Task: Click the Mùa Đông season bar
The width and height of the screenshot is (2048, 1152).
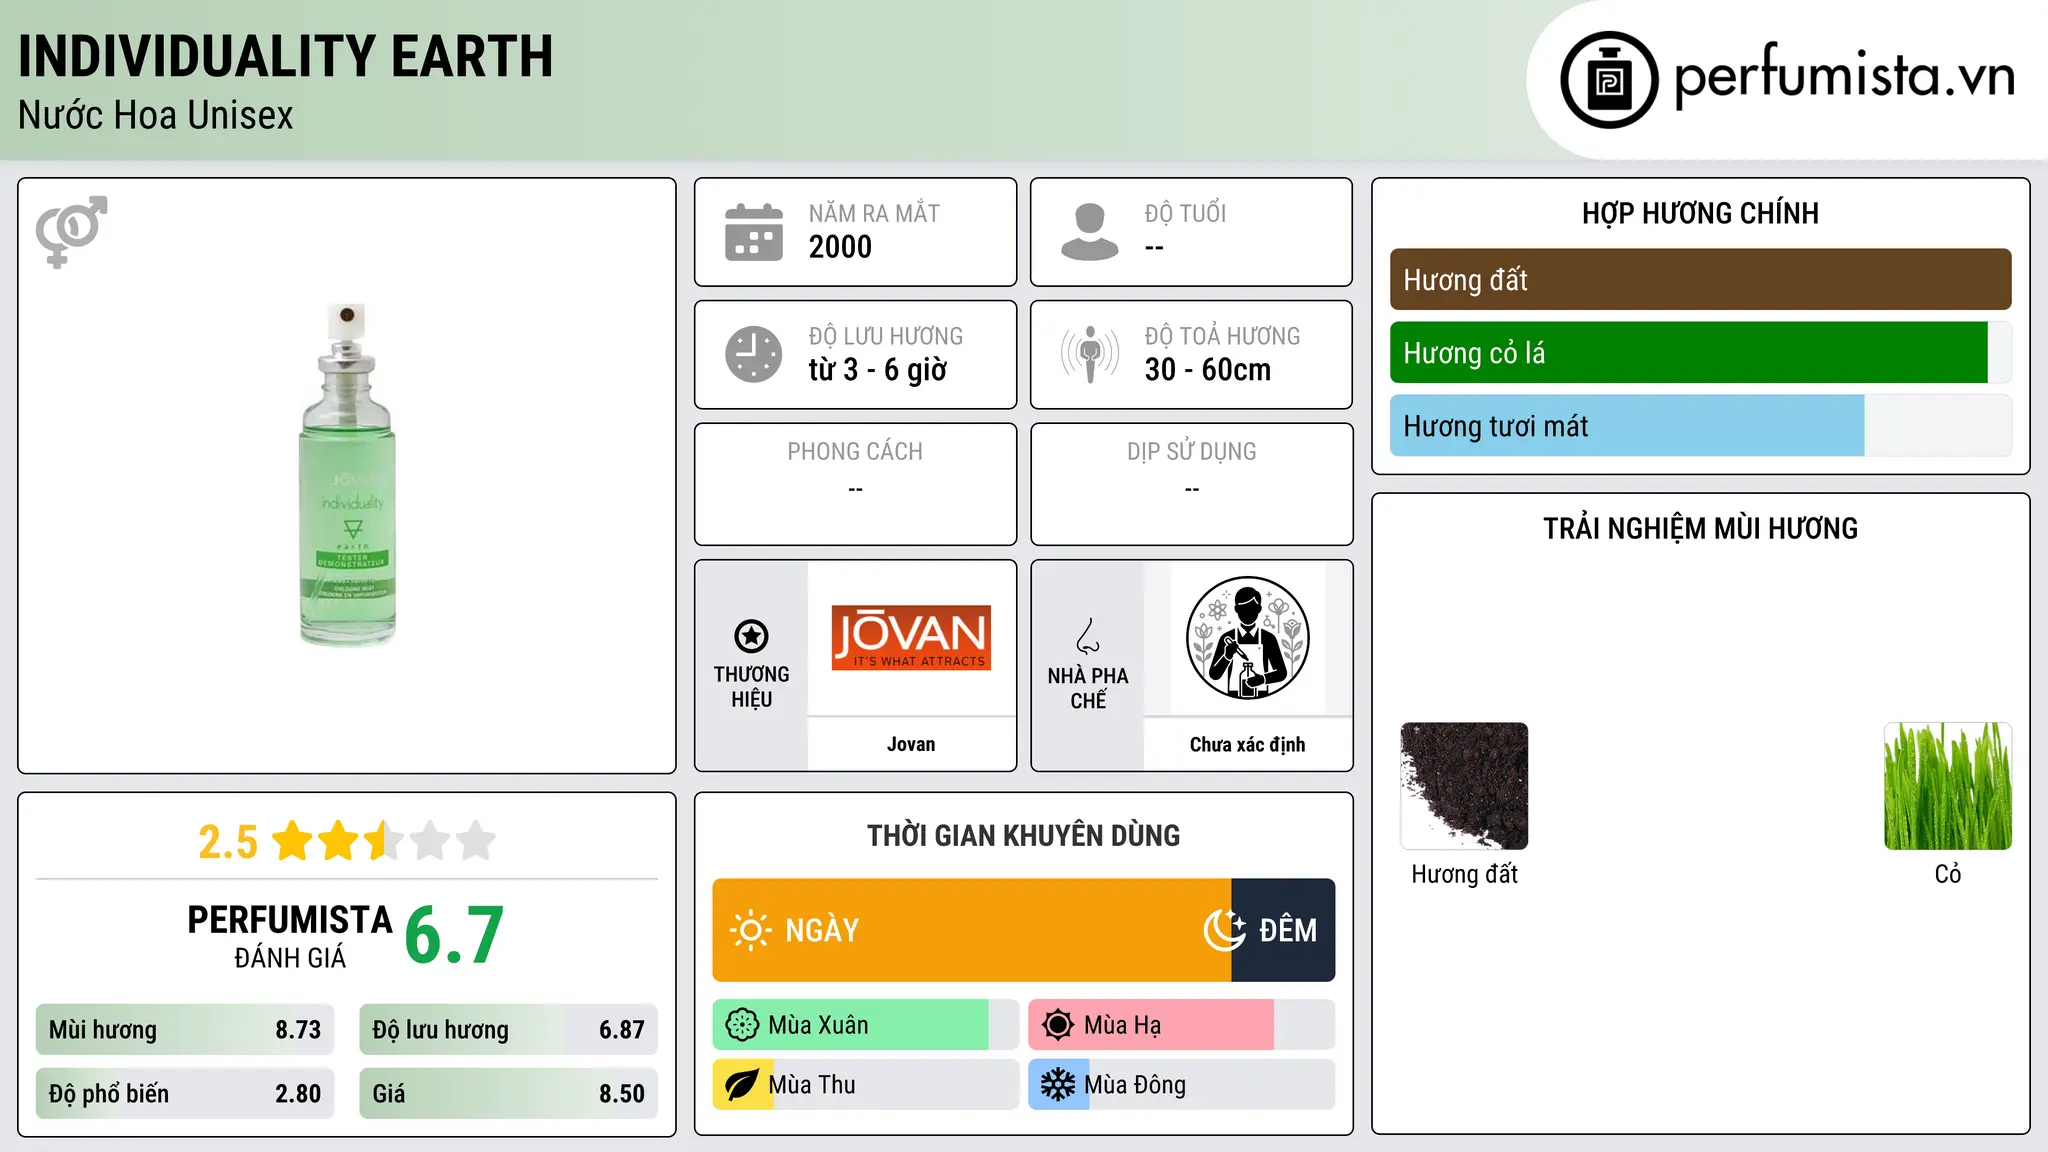Action: tap(1182, 1085)
